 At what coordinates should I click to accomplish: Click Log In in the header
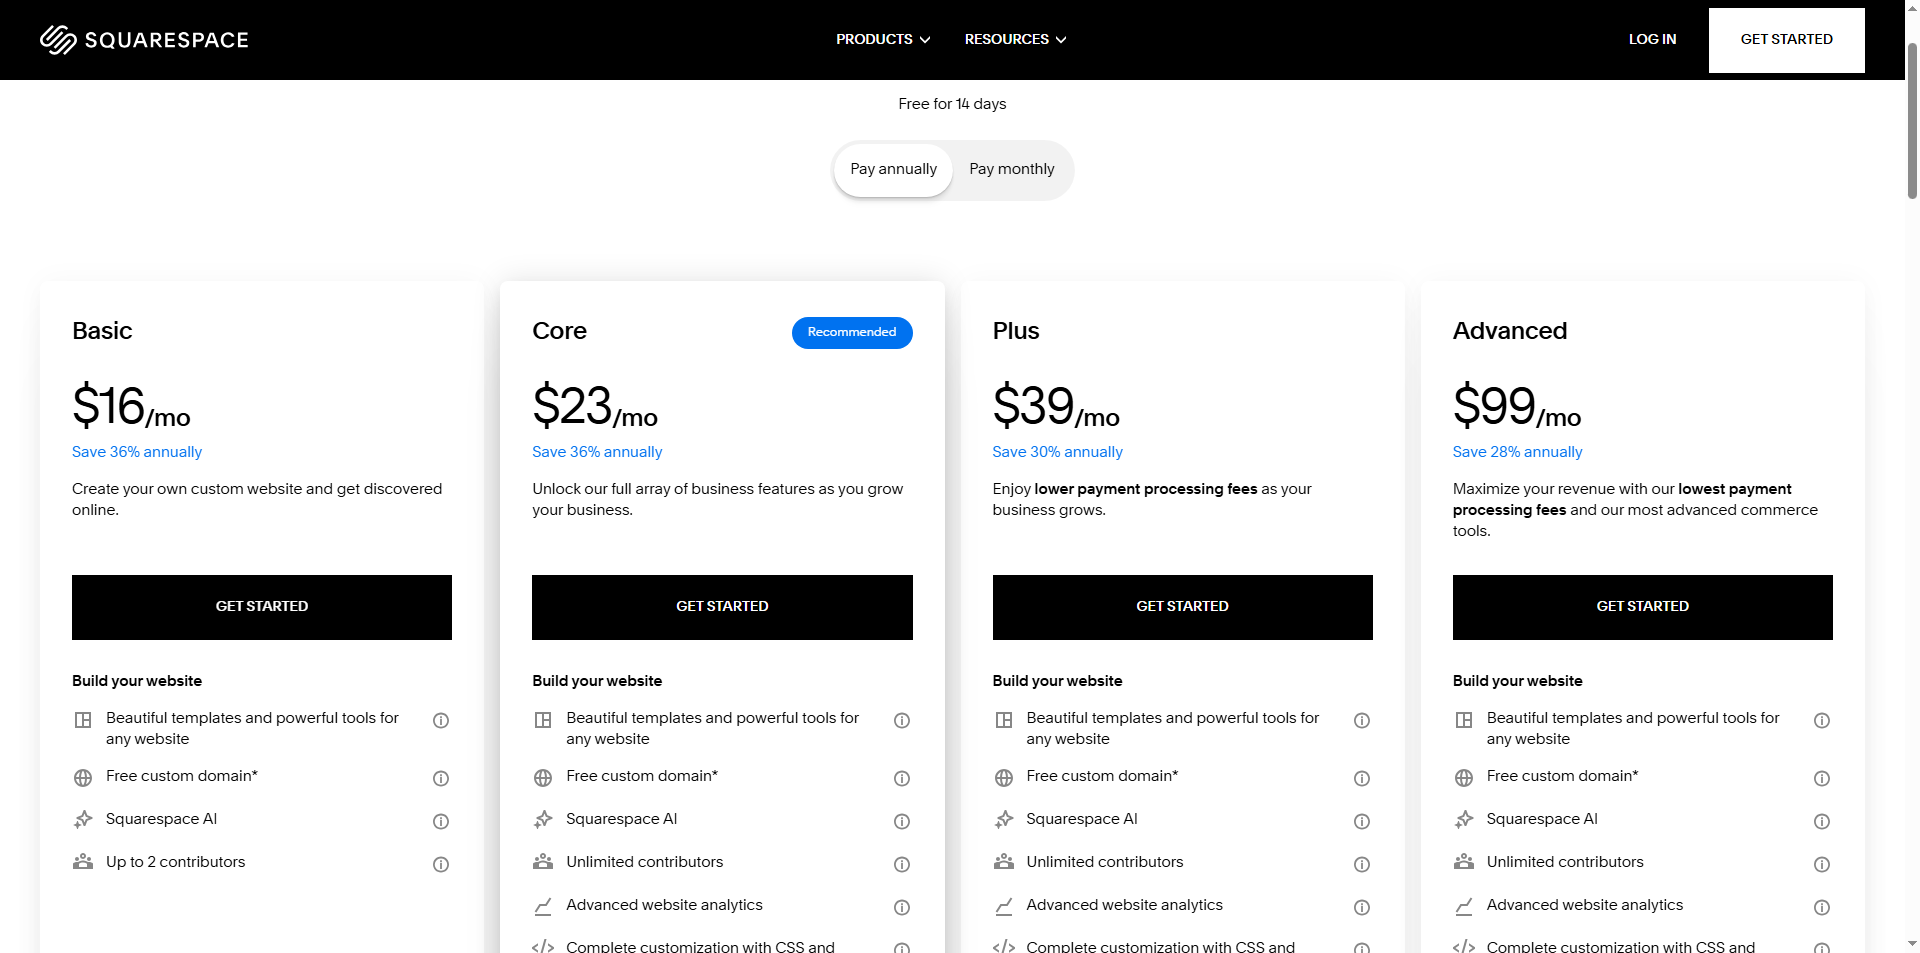[x=1652, y=39]
